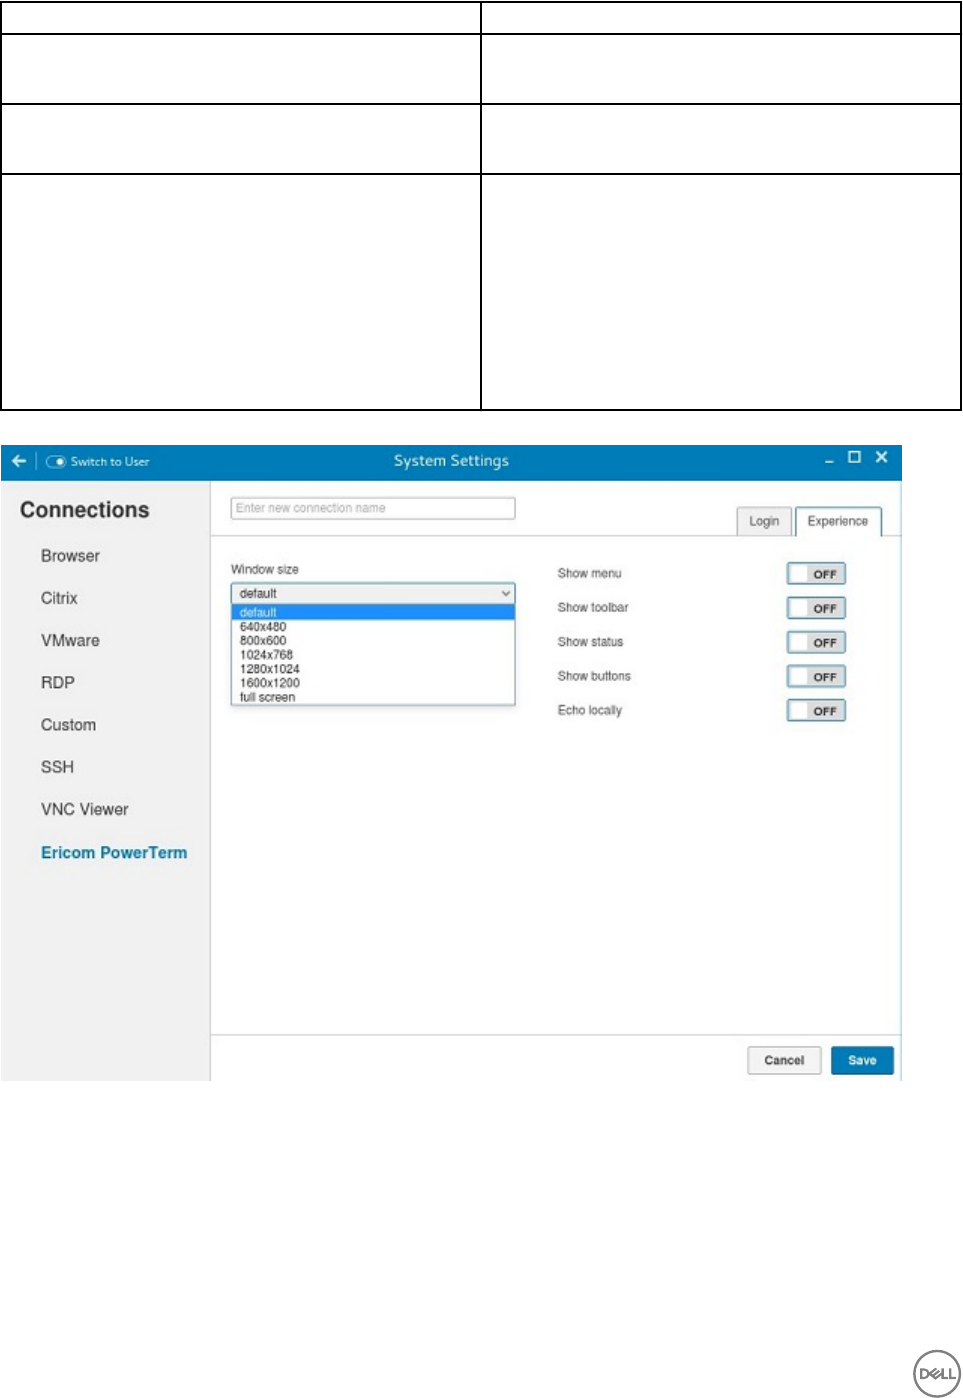Turn on the Show buttons toggle
This screenshot has height=1398, width=963.
[x=816, y=676]
